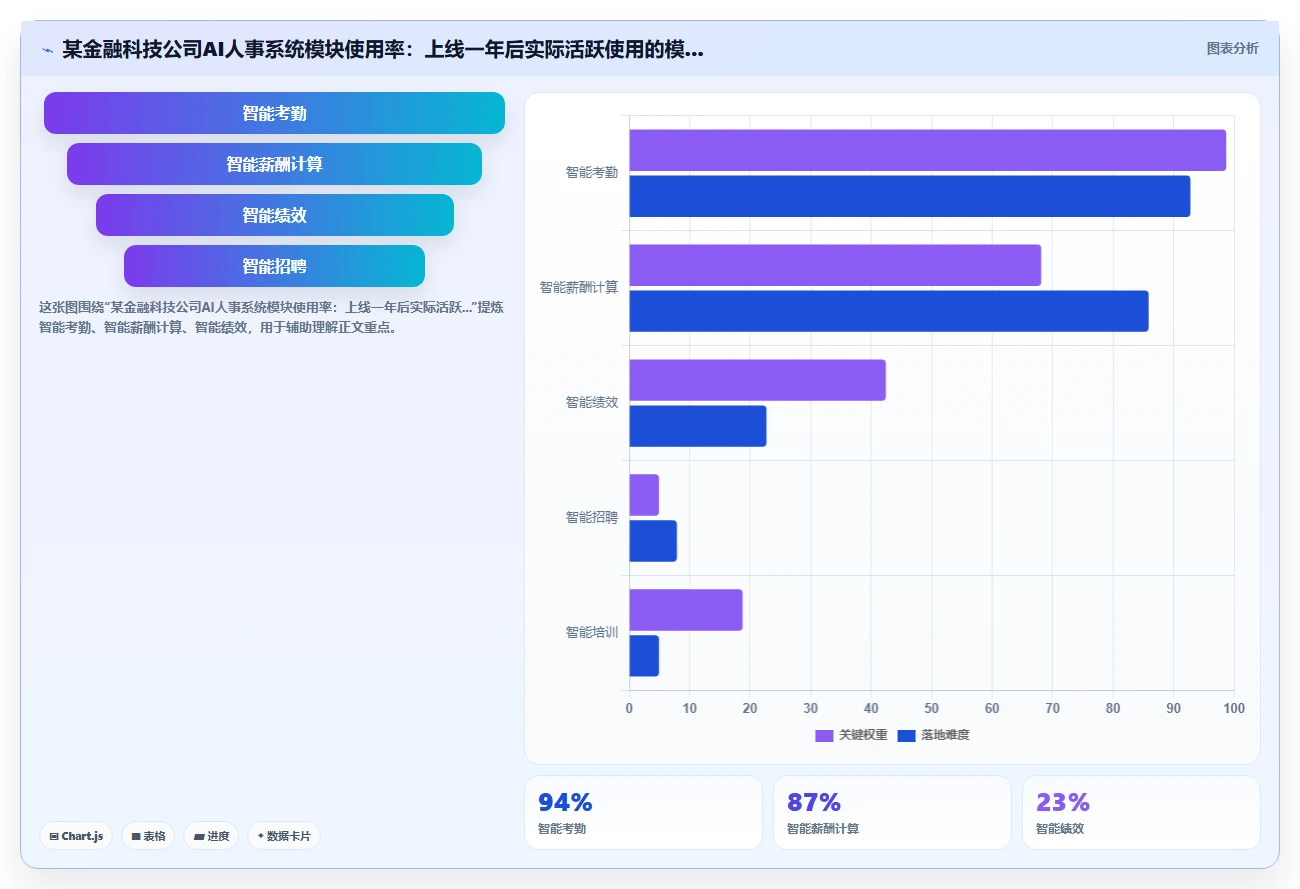
Task: Toggle the 落地难度 legend item
Action: click(934, 735)
